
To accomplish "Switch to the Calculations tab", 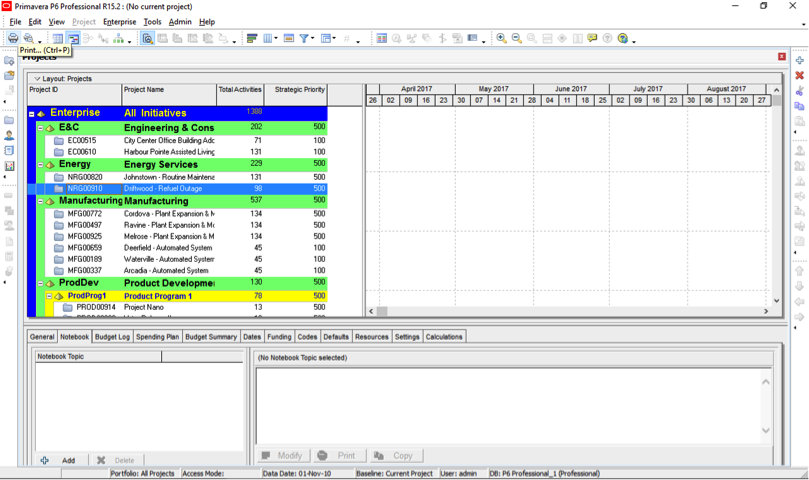I will pyautogui.click(x=444, y=337).
